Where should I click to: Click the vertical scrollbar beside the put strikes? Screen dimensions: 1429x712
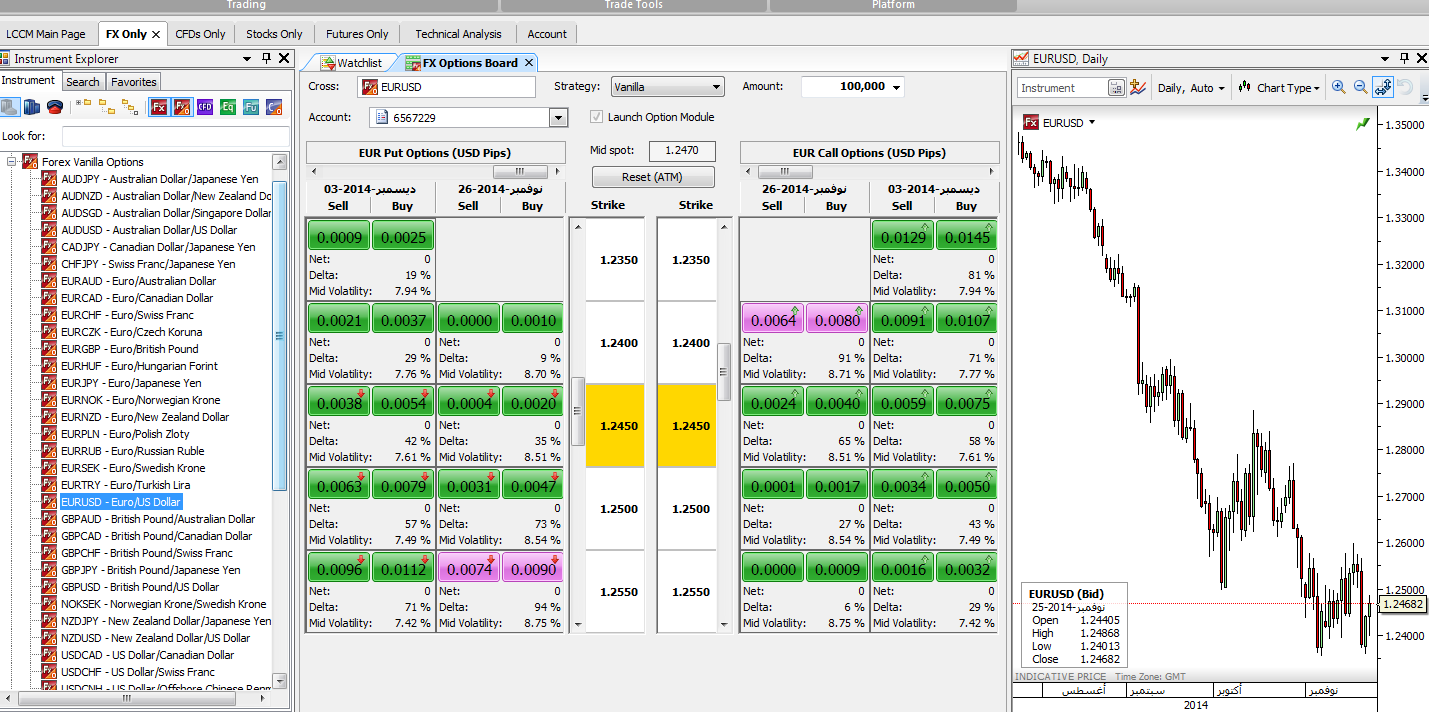577,411
